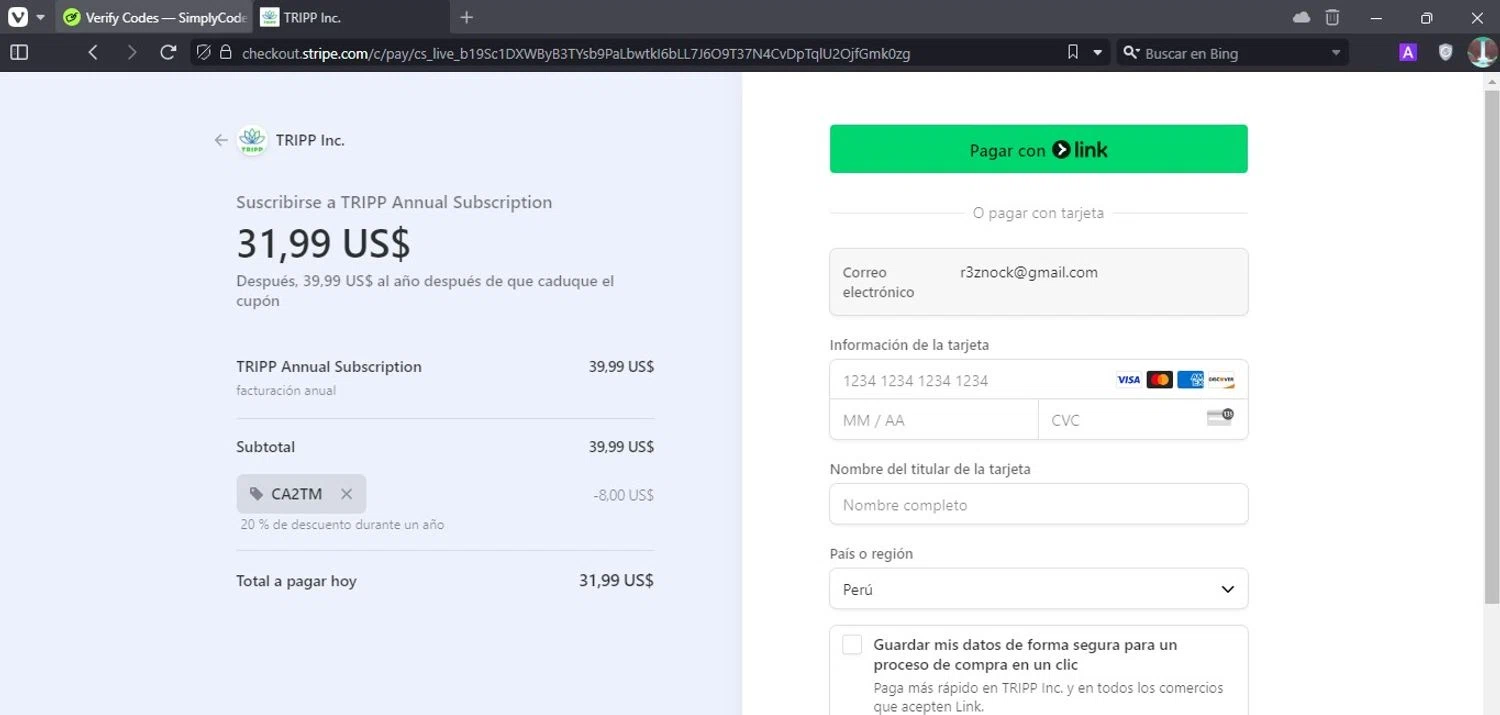The height and width of the screenshot is (715, 1500).
Task: Open the País o región dropdown
Action: point(1038,589)
